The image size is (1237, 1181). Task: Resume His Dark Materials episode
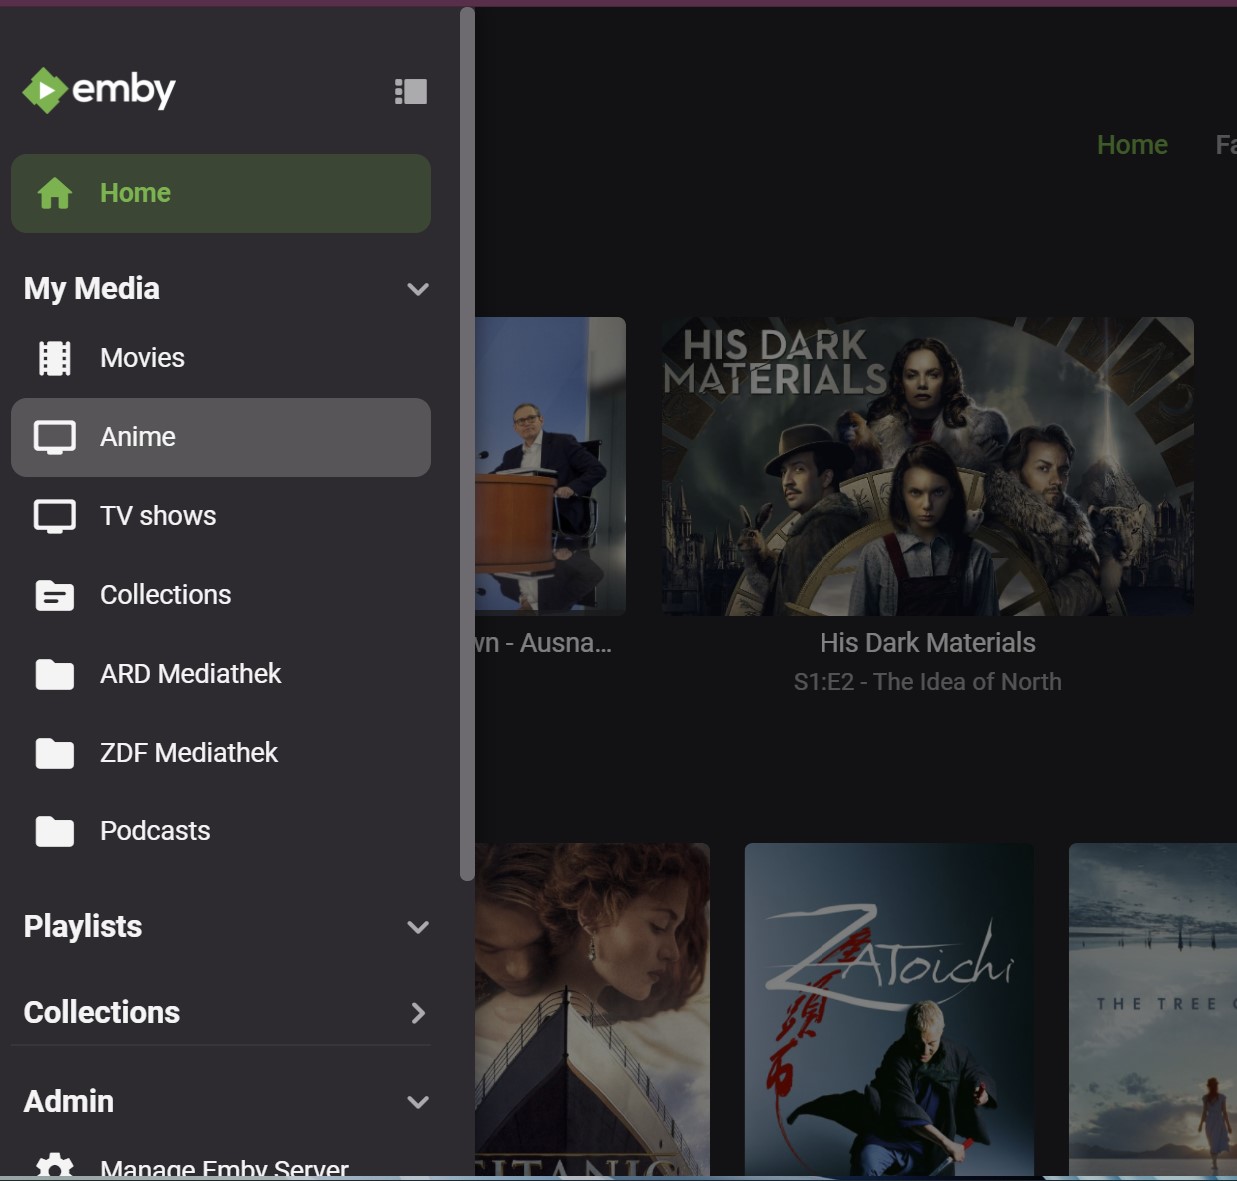point(926,465)
